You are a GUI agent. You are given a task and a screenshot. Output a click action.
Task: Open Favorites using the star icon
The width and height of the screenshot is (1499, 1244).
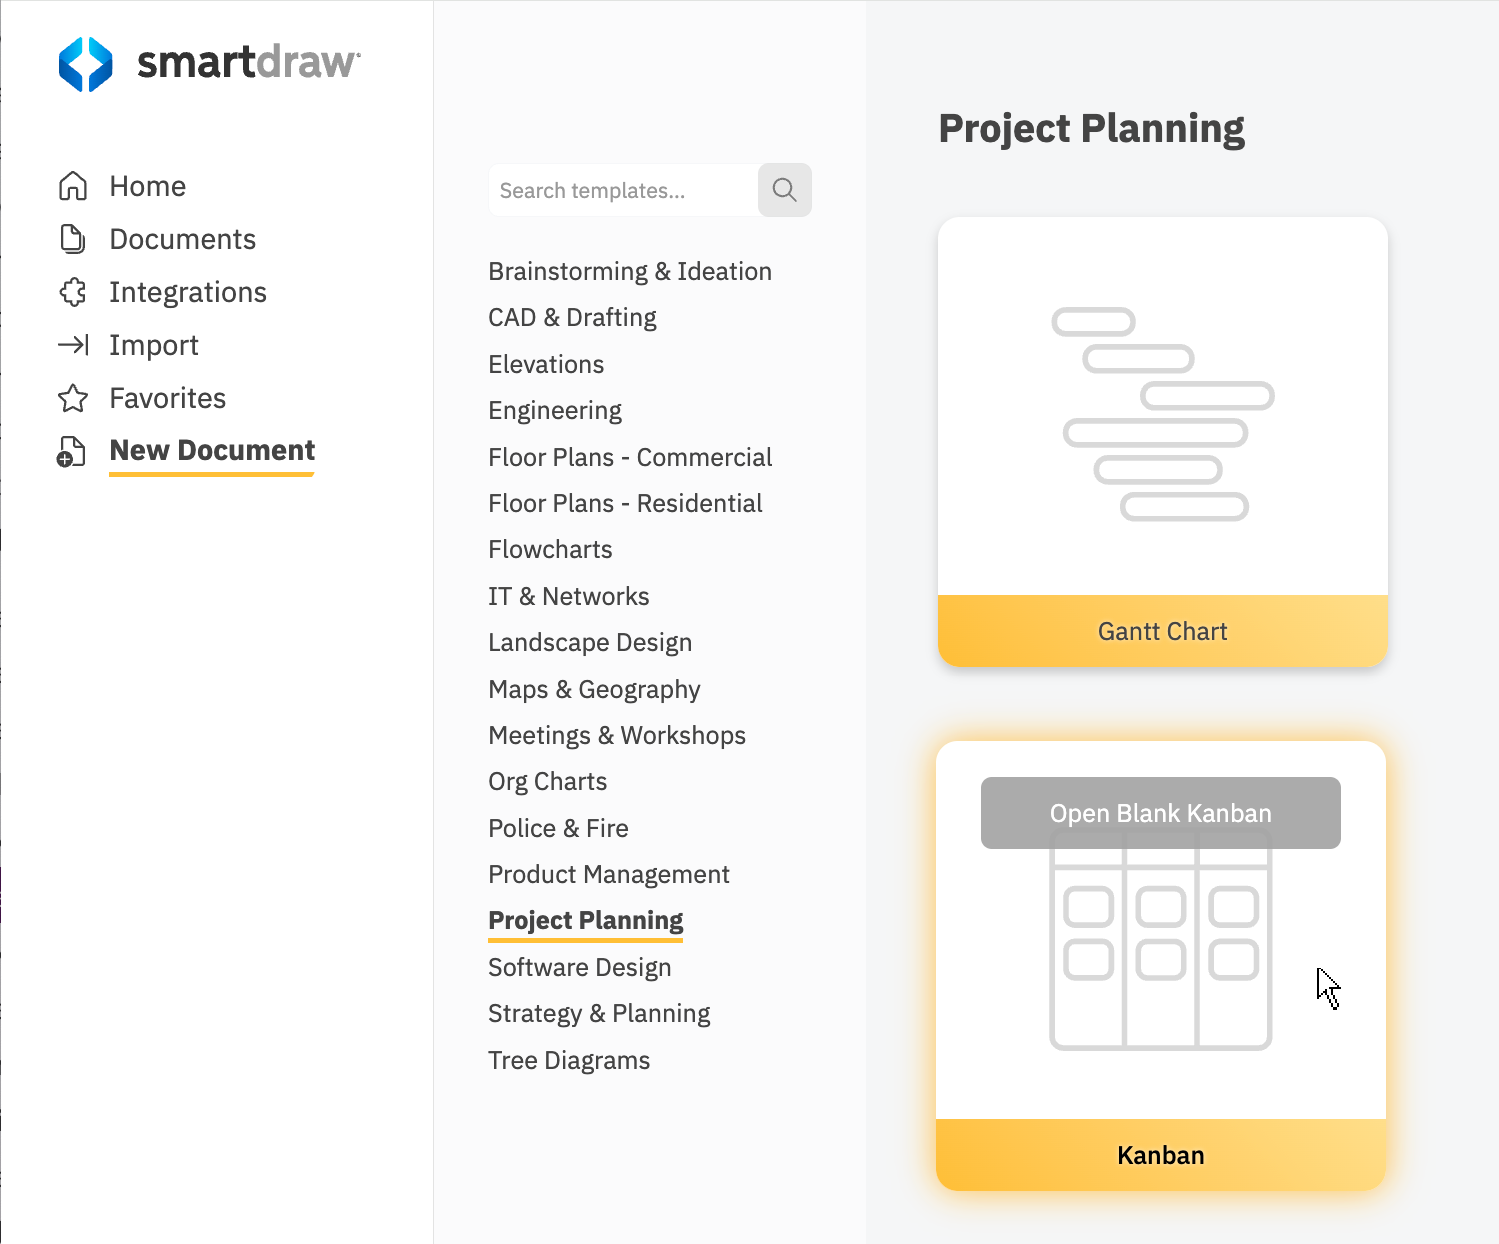tap(73, 398)
